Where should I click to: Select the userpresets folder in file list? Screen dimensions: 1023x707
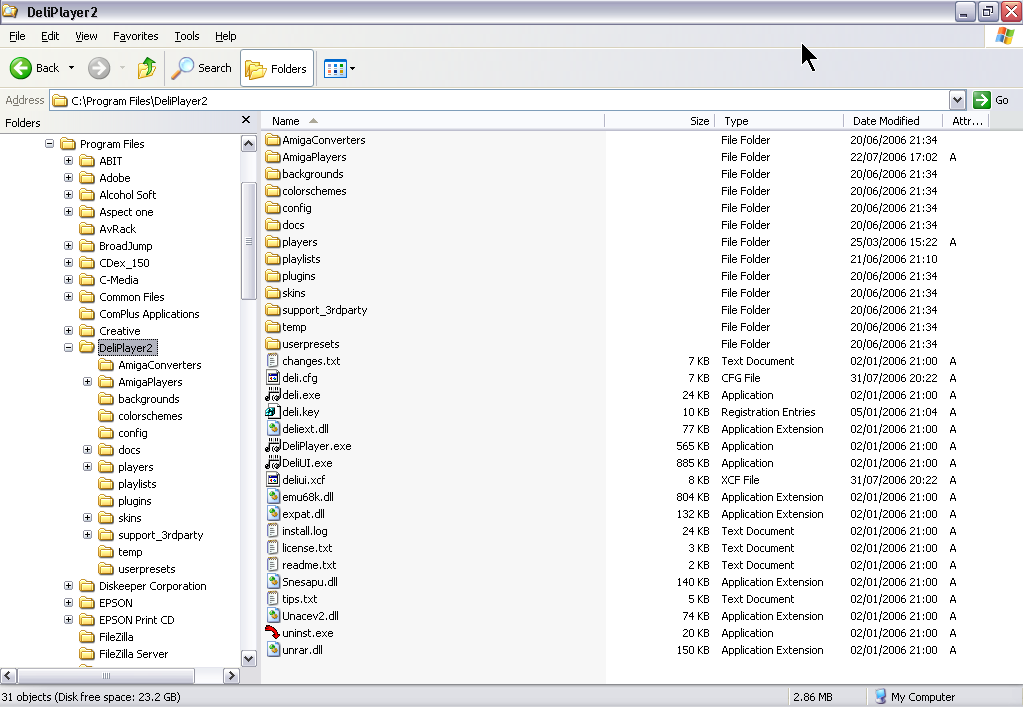point(311,344)
